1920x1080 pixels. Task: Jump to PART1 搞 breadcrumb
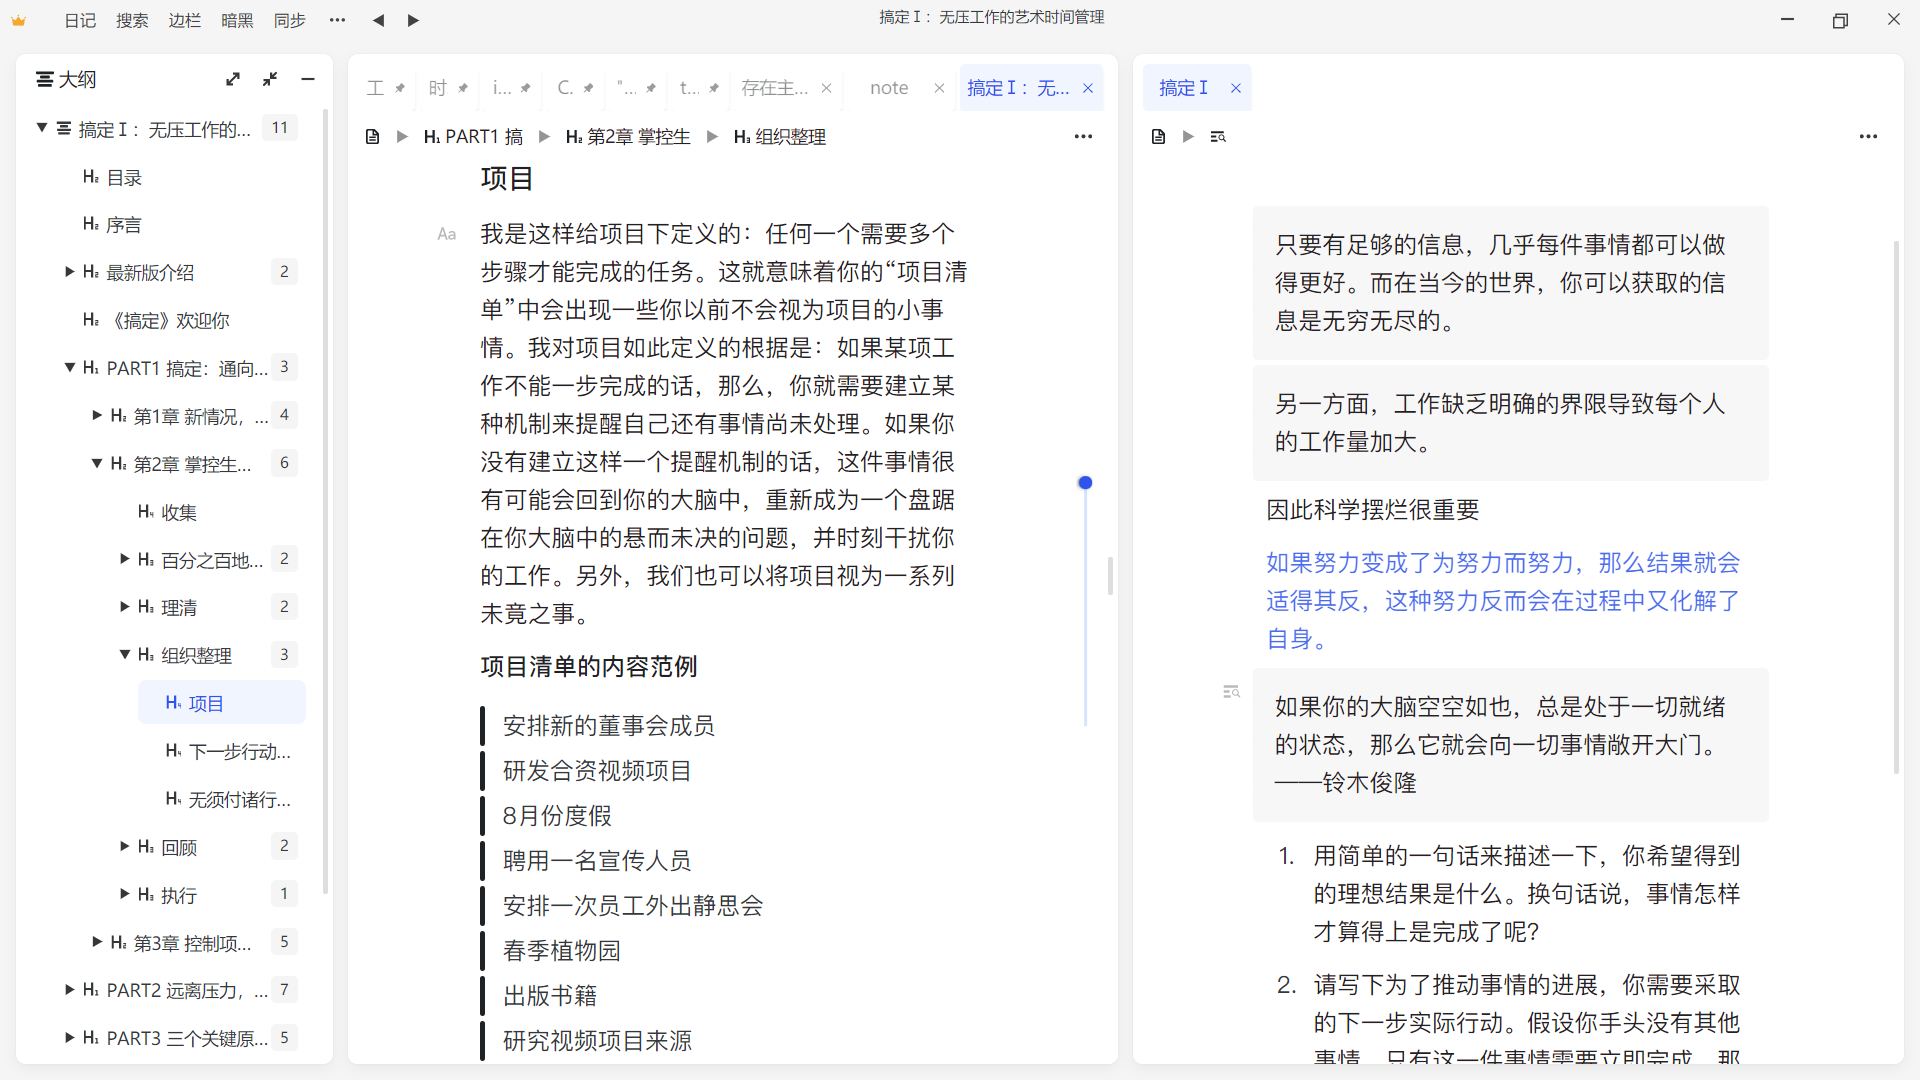(x=474, y=136)
